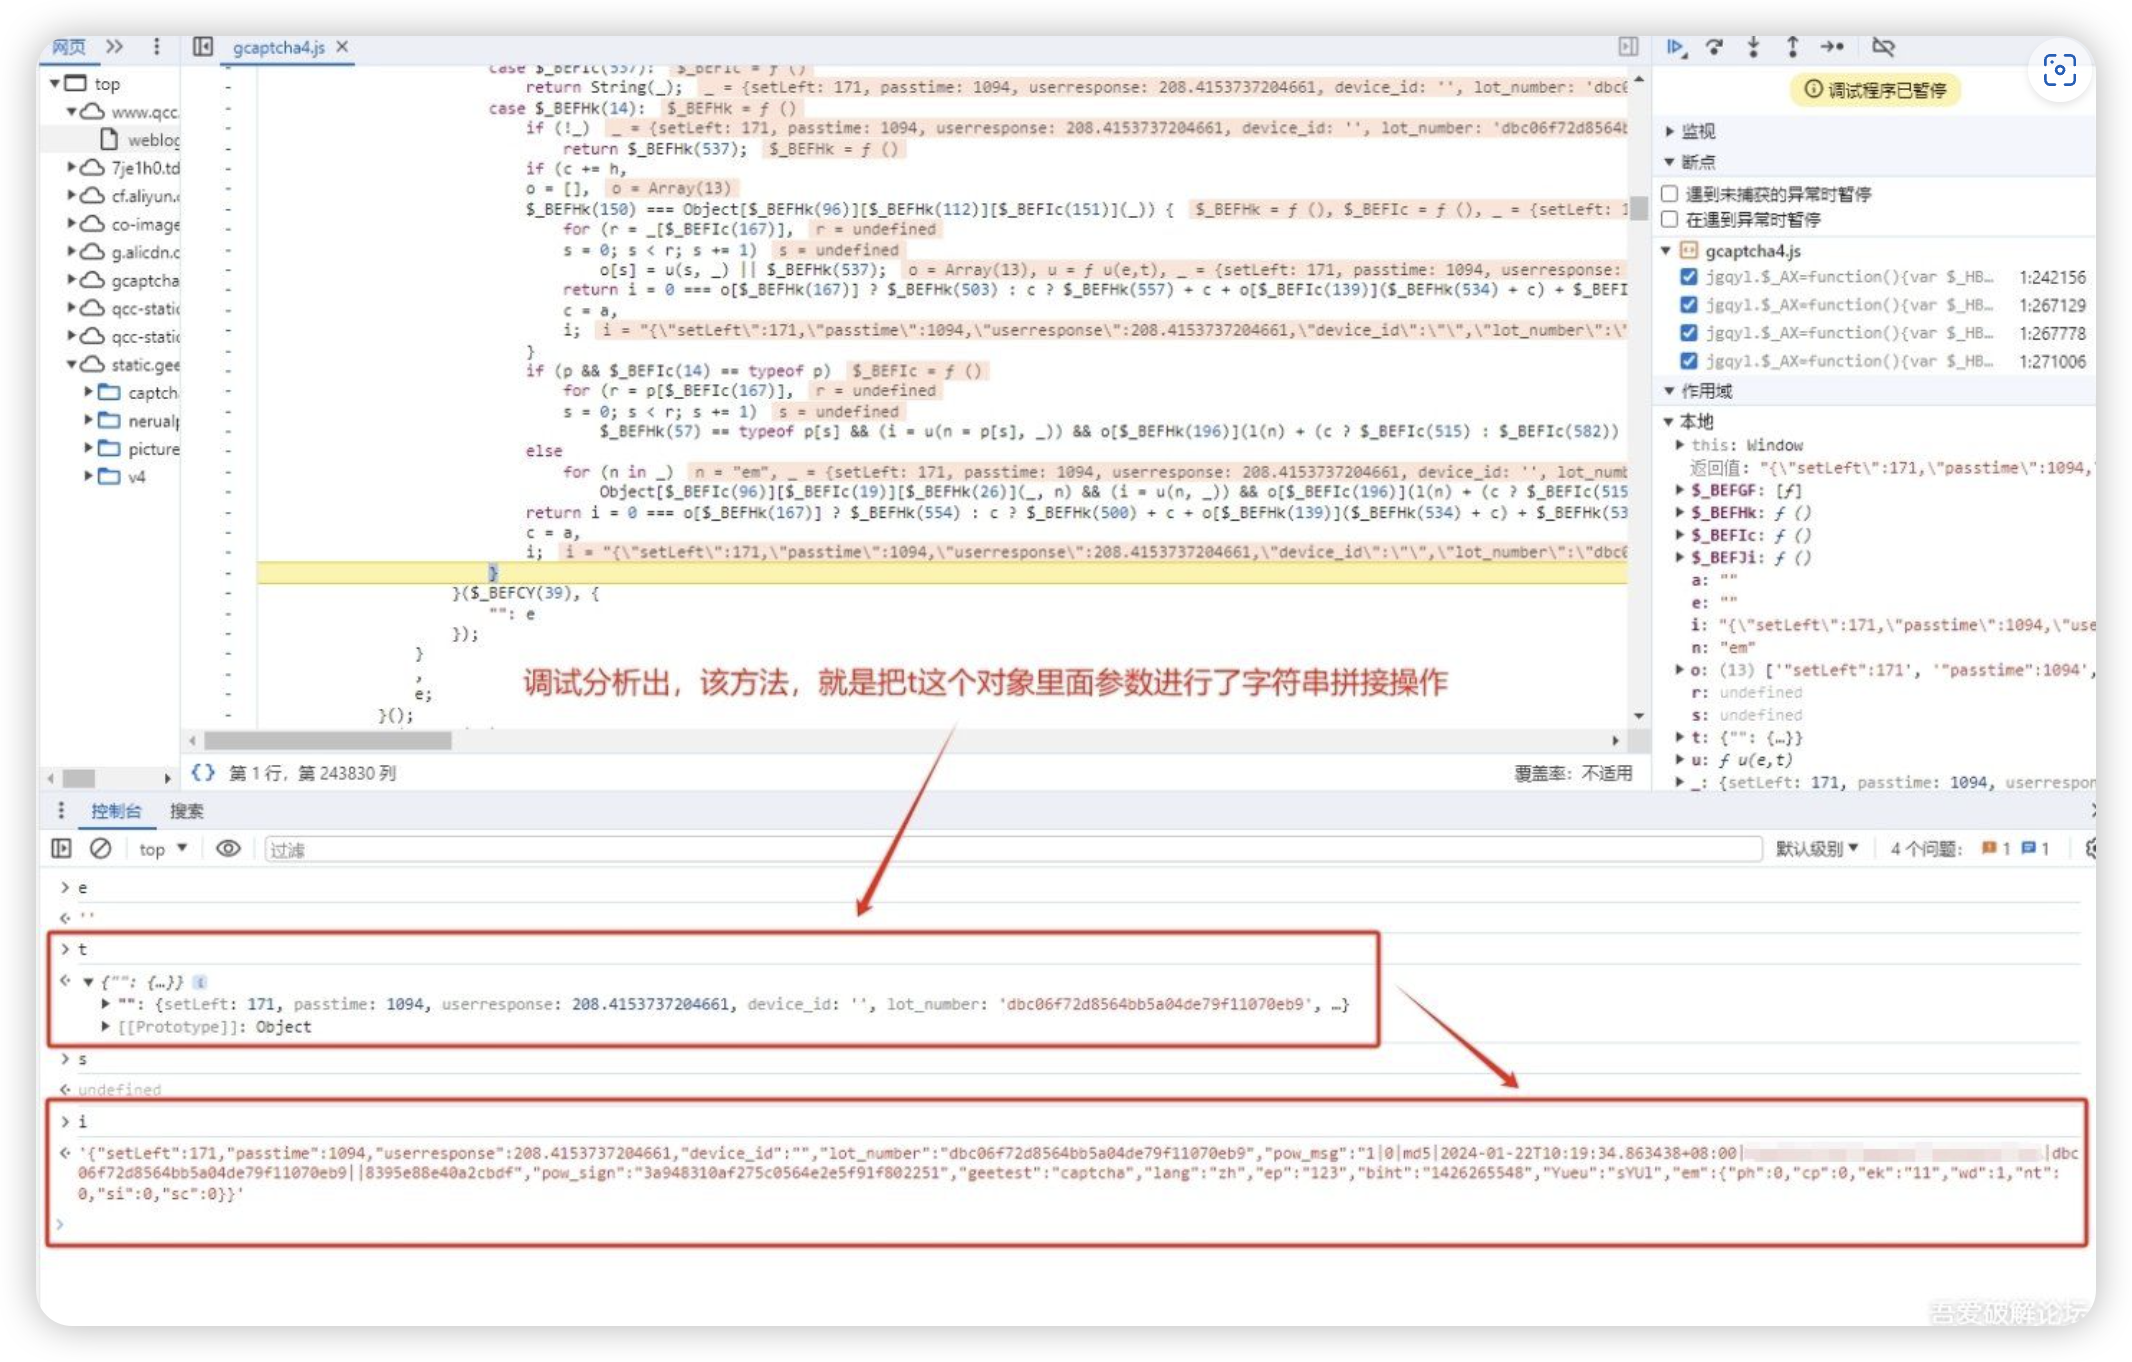The height and width of the screenshot is (1362, 2132).
Task: Open the top context selector dropdown
Action: coord(163,849)
